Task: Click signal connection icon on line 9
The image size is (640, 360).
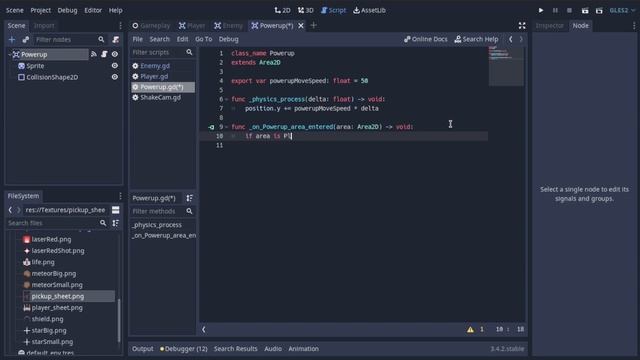Action: [x=211, y=127]
